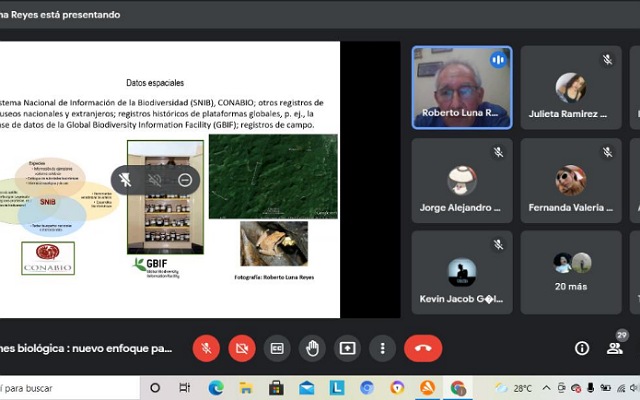
Task: Open the orange Avast icon on taskbar
Action: click(x=427, y=388)
